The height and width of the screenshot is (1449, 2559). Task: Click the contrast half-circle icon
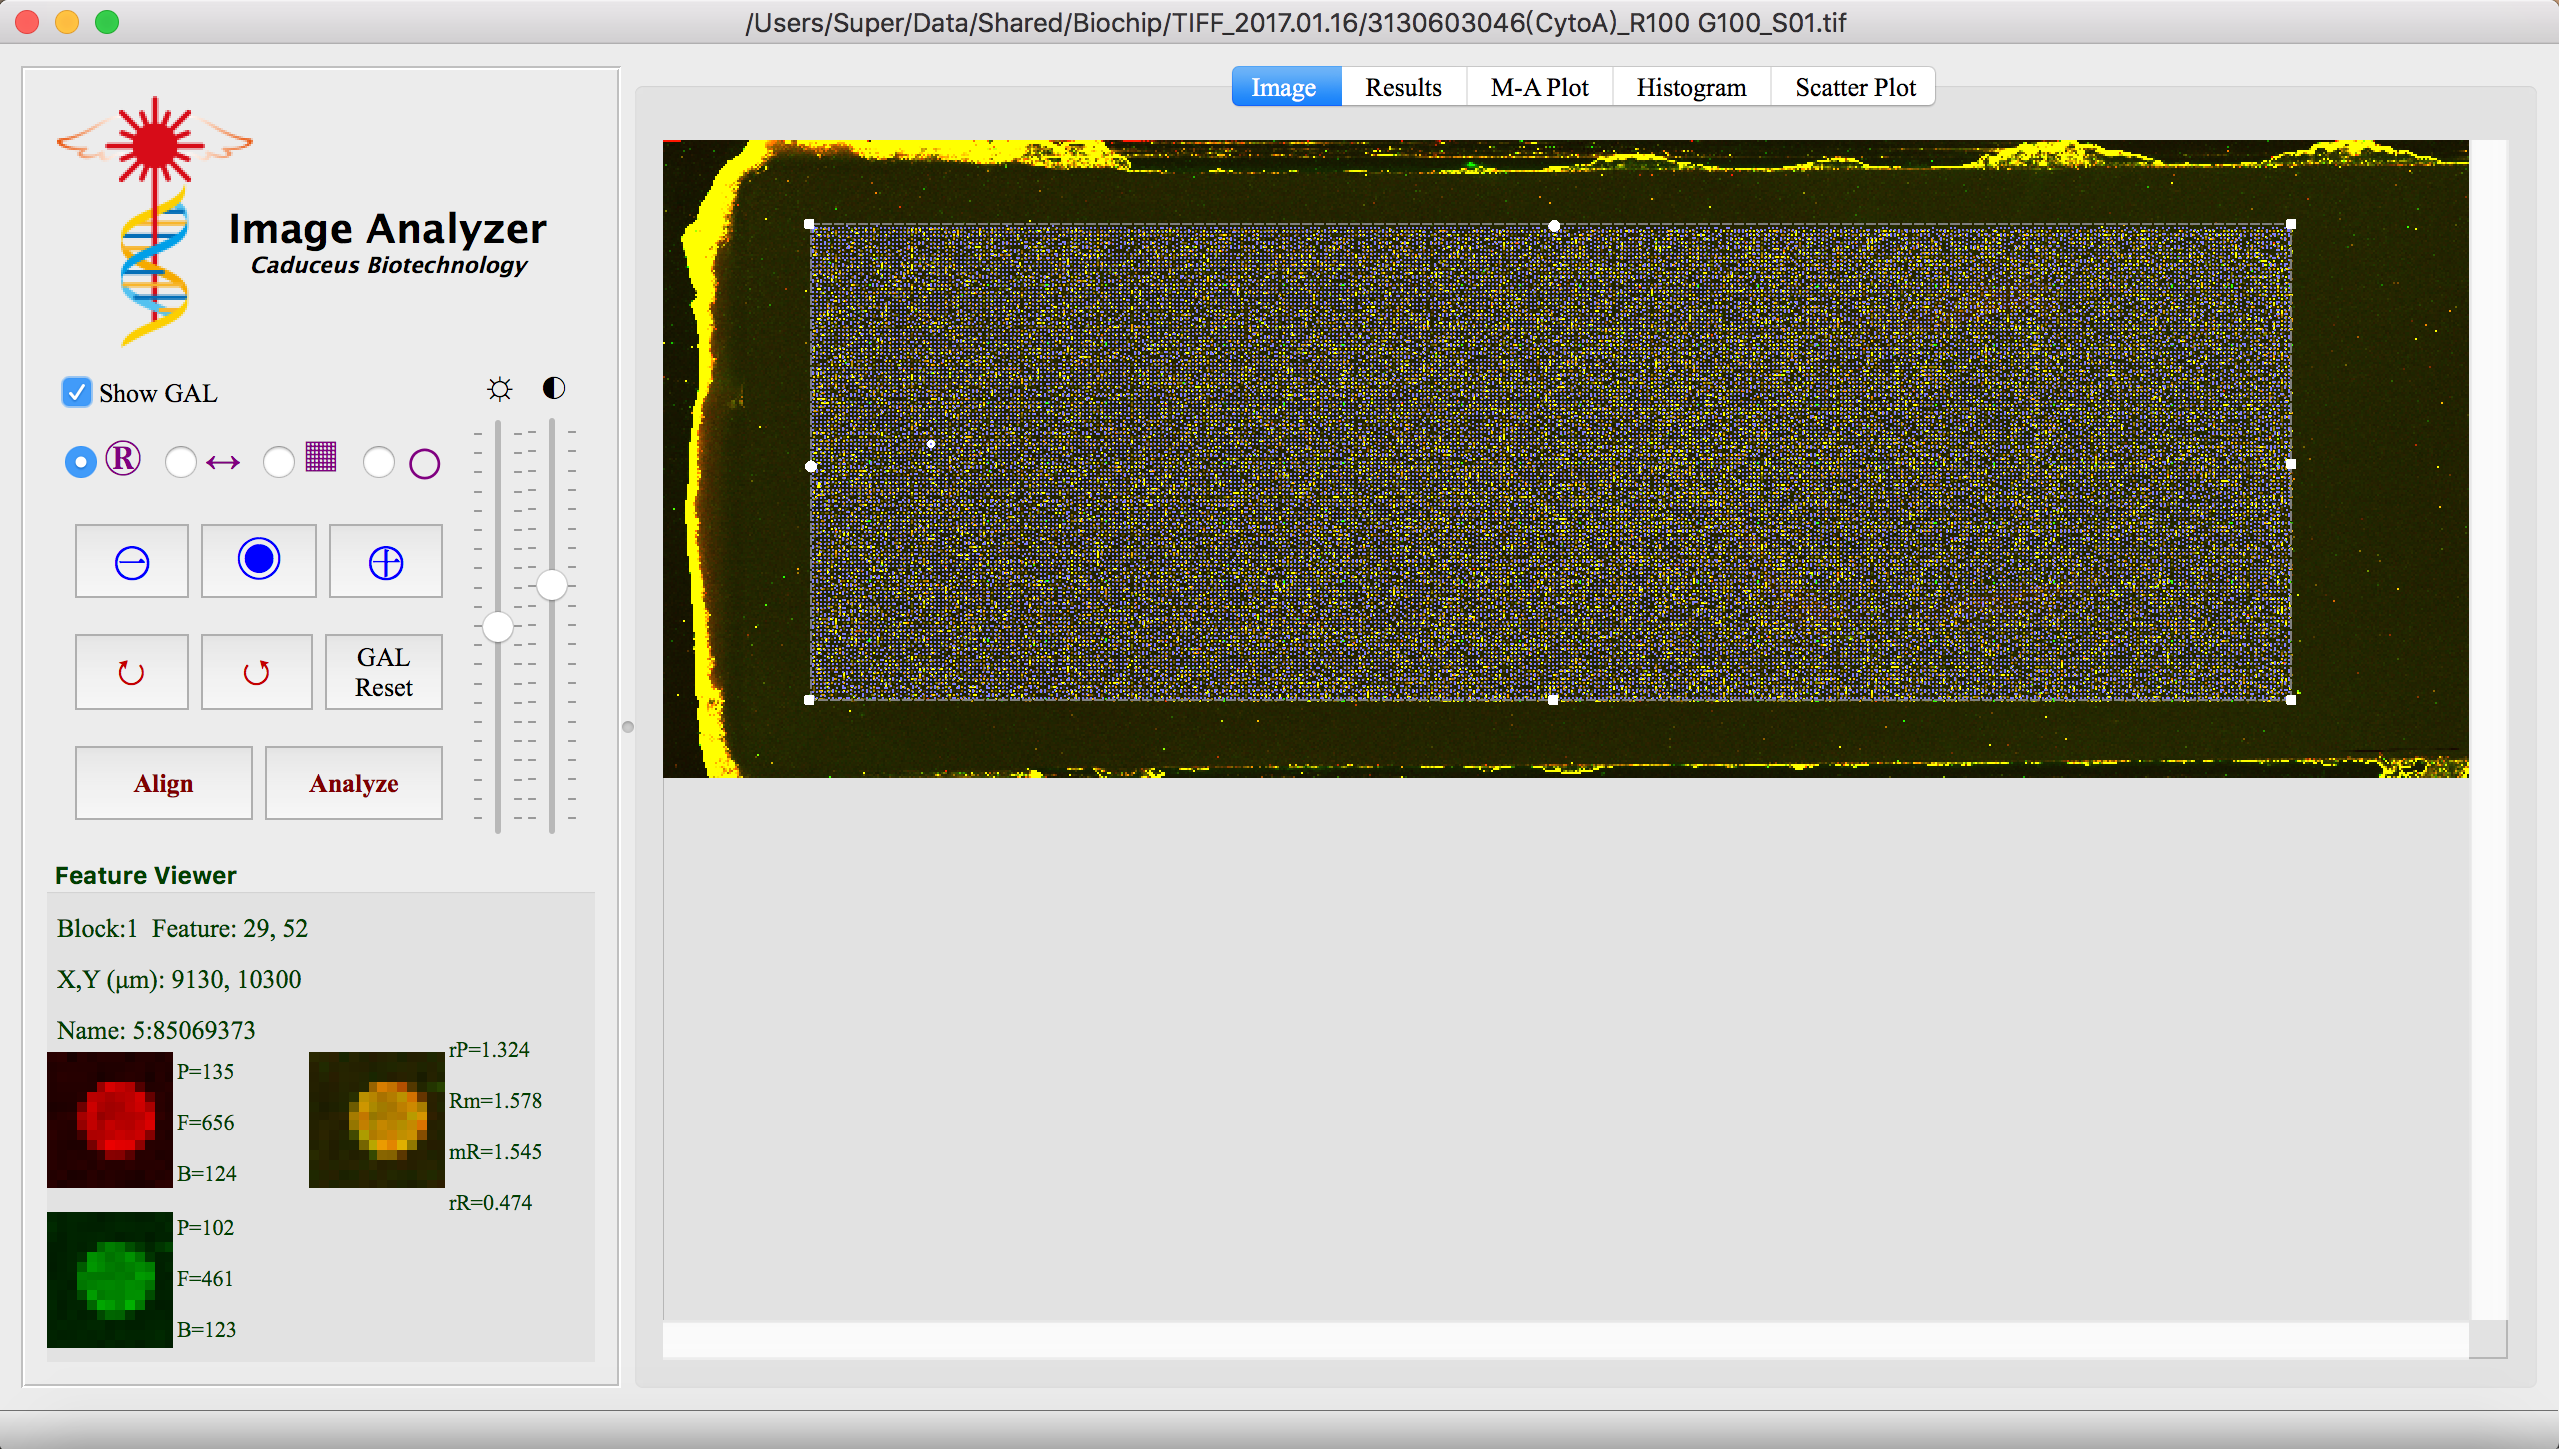pyautogui.click(x=554, y=388)
